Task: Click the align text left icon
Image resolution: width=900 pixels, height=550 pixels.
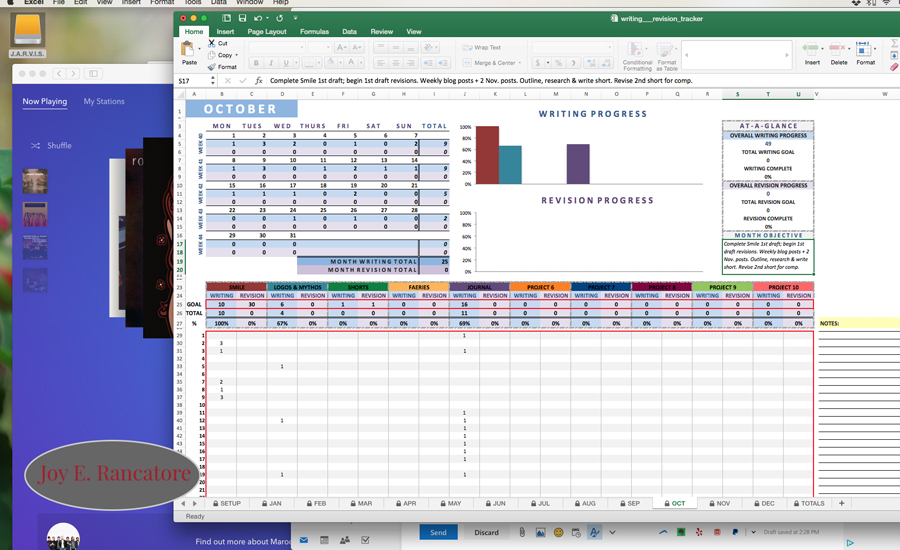Action: 380,63
